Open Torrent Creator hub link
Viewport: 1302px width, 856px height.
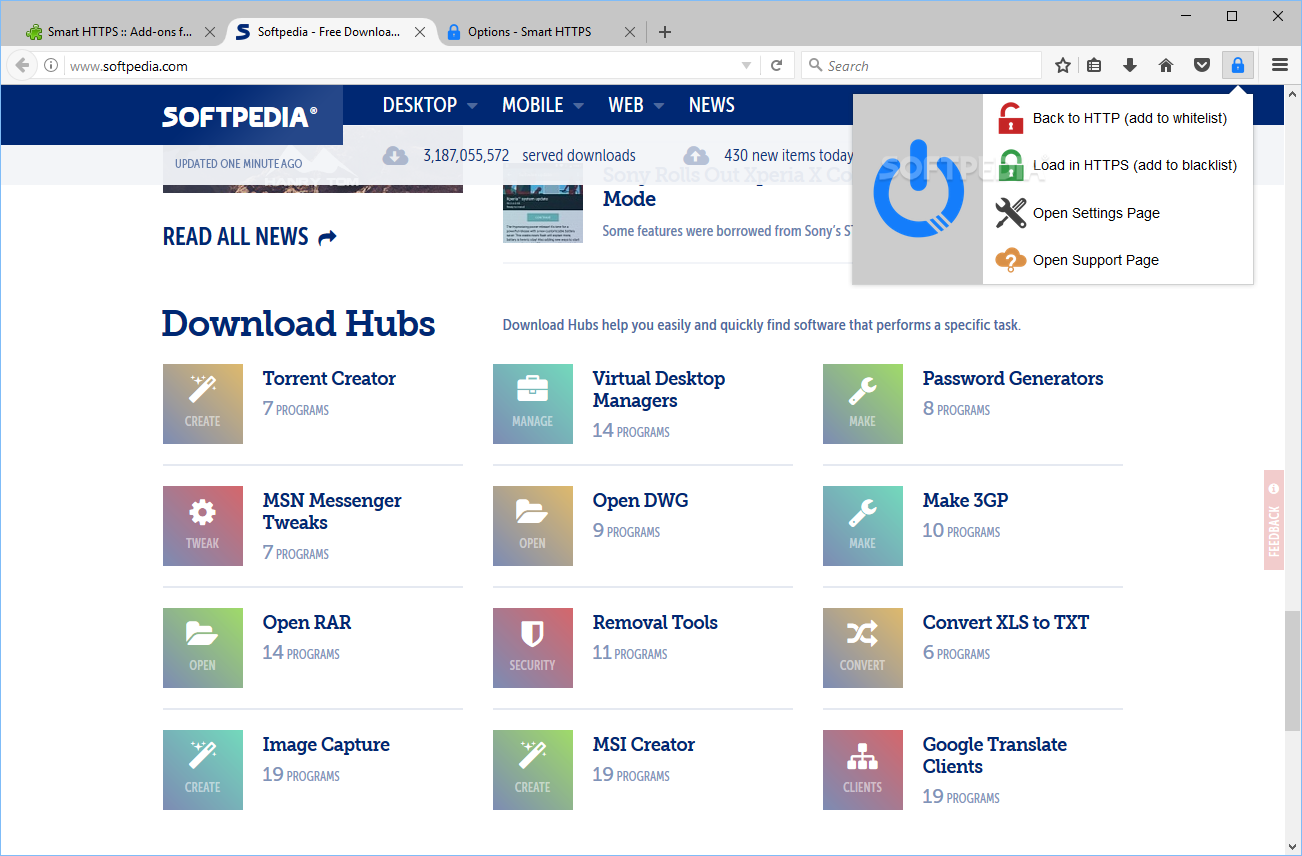click(x=329, y=378)
